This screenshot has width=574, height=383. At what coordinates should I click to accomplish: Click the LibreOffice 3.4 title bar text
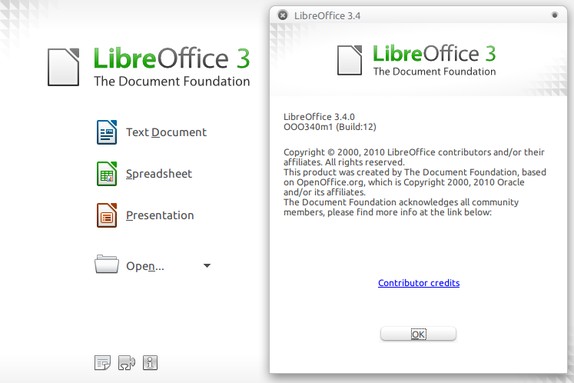coord(327,16)
